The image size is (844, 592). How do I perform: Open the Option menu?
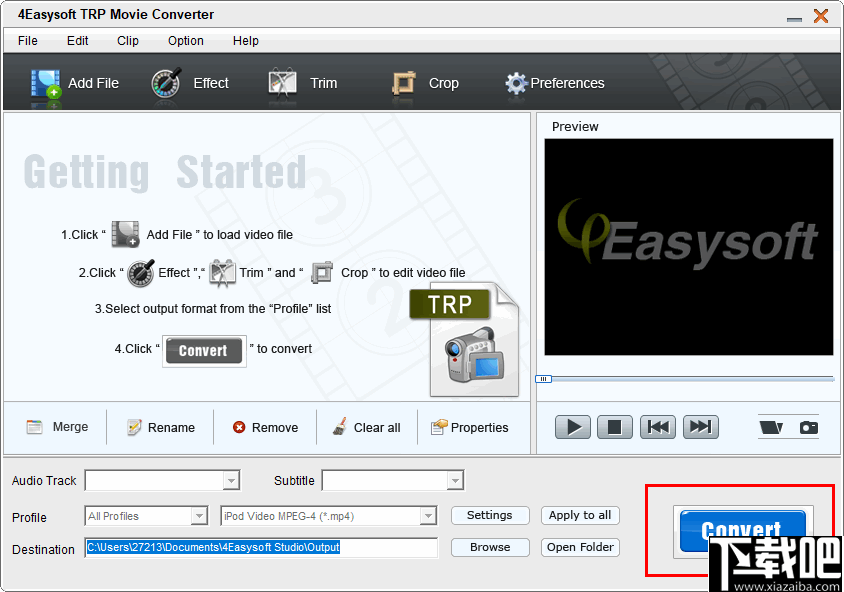point(185,41)
